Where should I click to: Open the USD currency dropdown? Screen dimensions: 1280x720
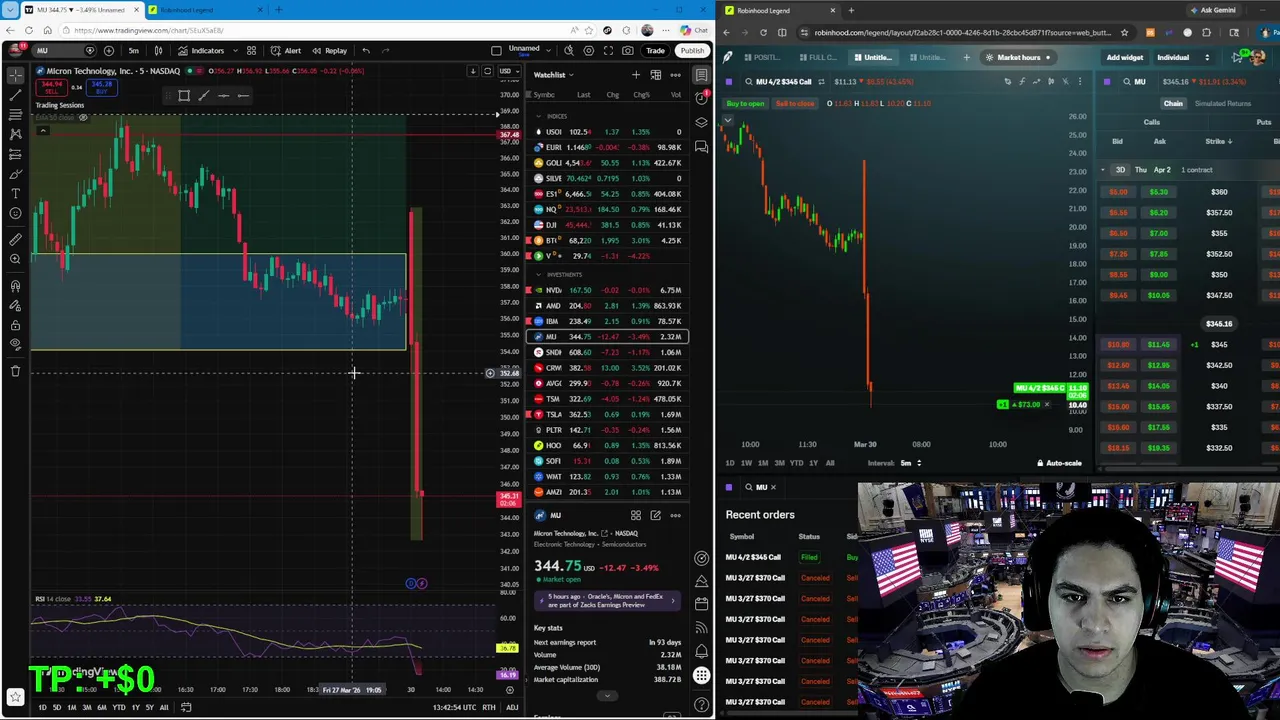click(x=507, y=71)
